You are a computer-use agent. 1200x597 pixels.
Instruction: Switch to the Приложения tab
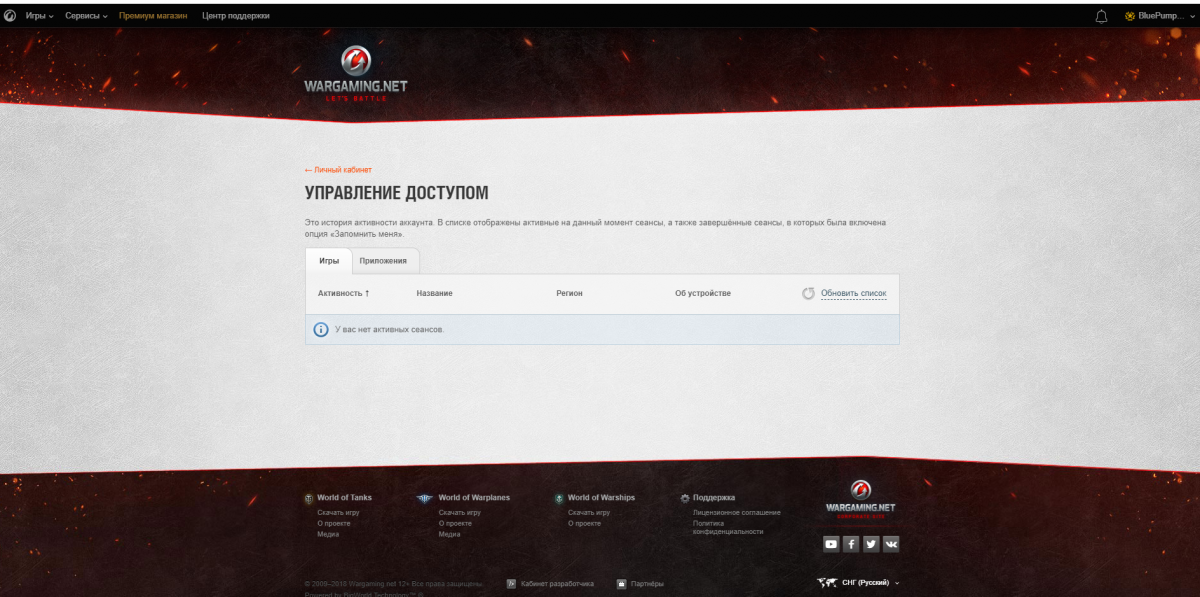point(384,261)
